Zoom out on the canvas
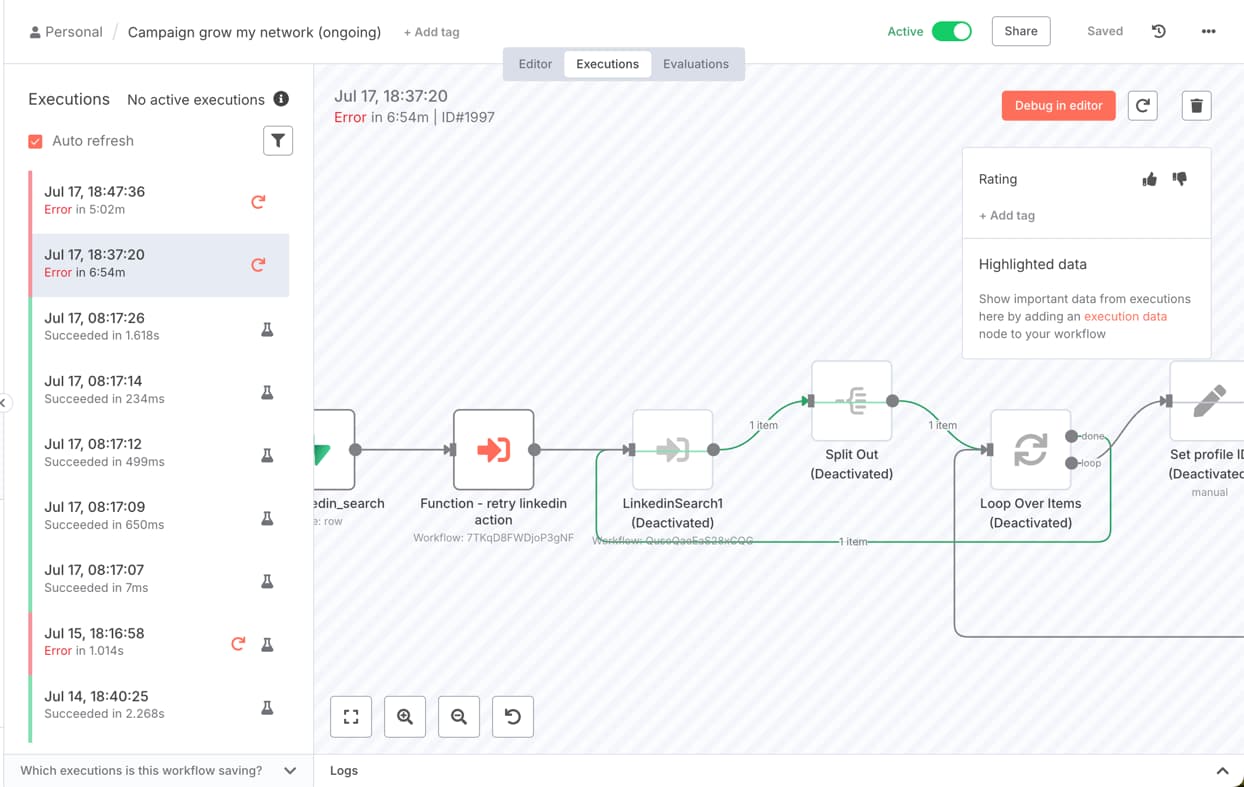 click(x=459, y=717)
